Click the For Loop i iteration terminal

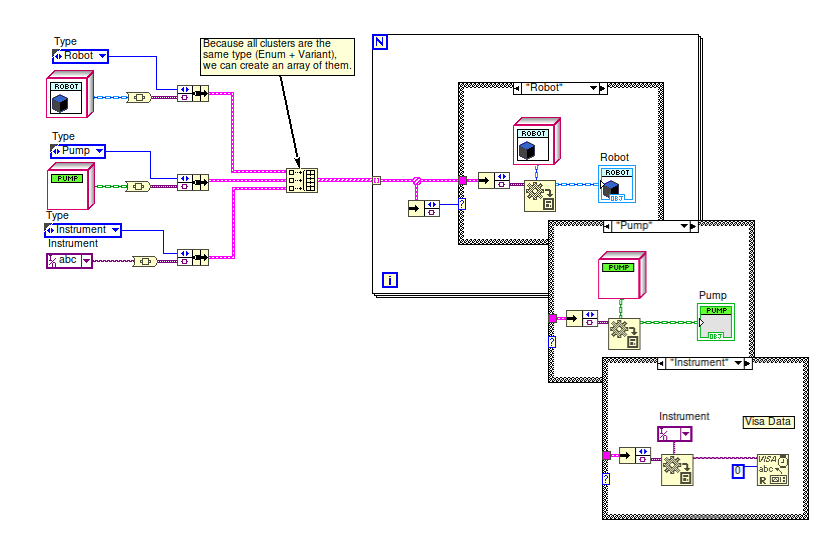point(390,280)
